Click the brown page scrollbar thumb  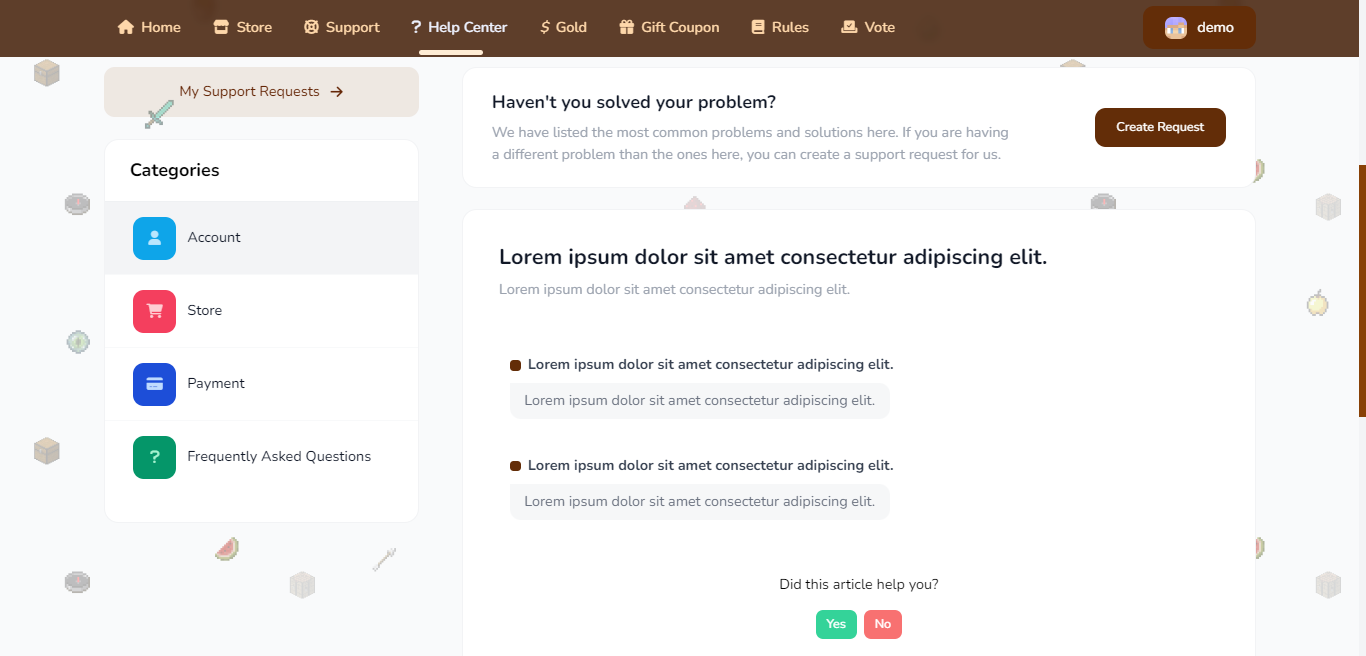(1362, 291)
